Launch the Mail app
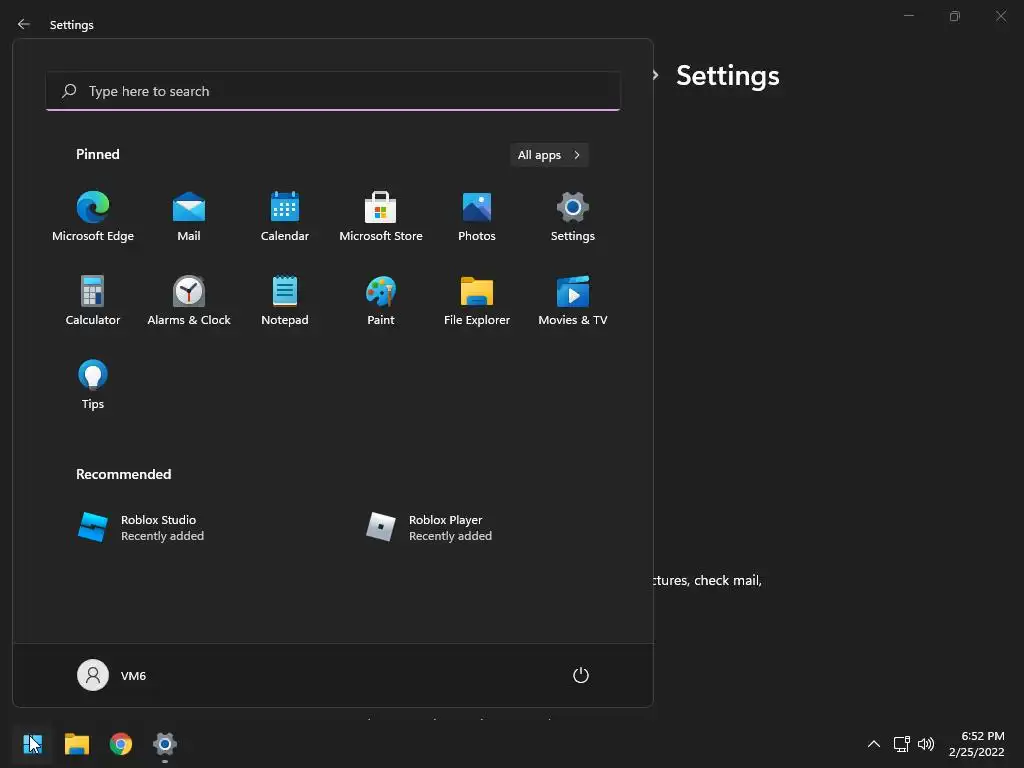1024x768 pixels. 189,217
